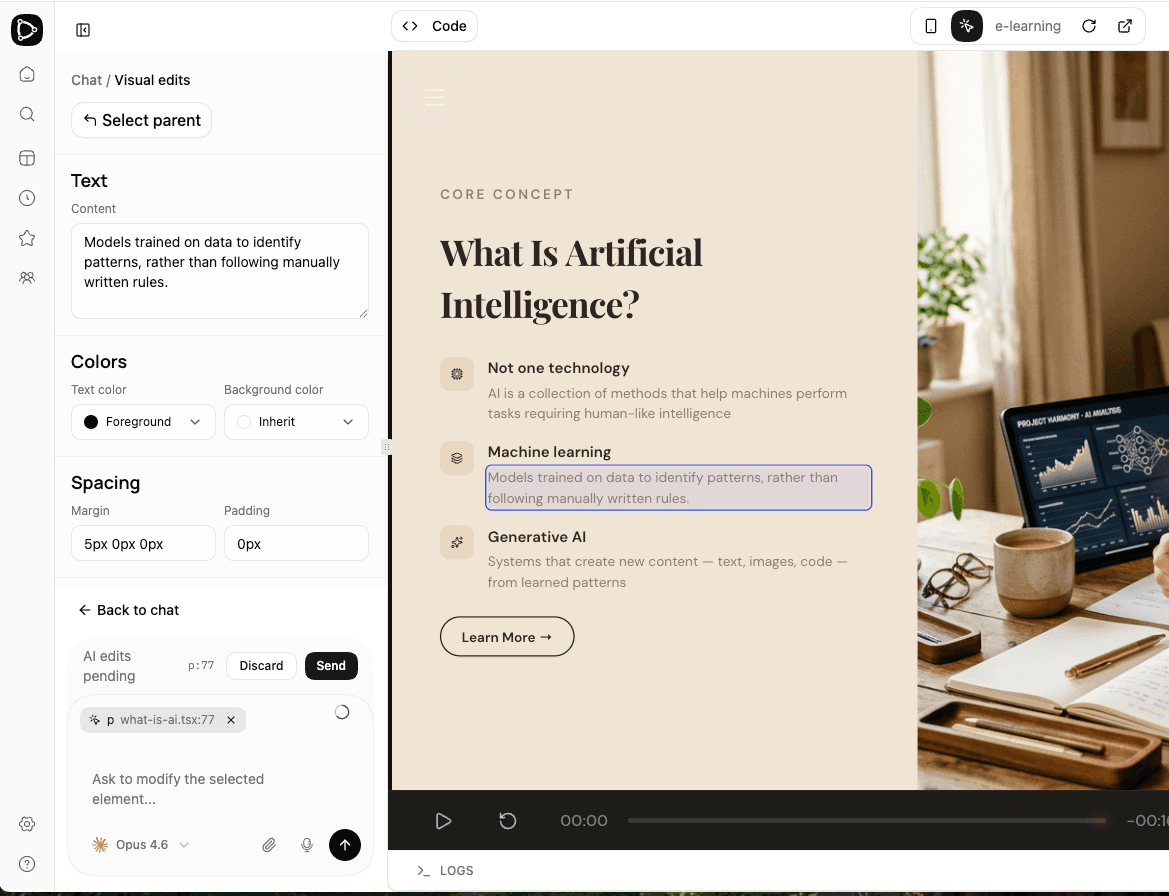This screenshot has width=1169, height=896.
Task: Discard the pending AI edits
Action: (261, 665)
